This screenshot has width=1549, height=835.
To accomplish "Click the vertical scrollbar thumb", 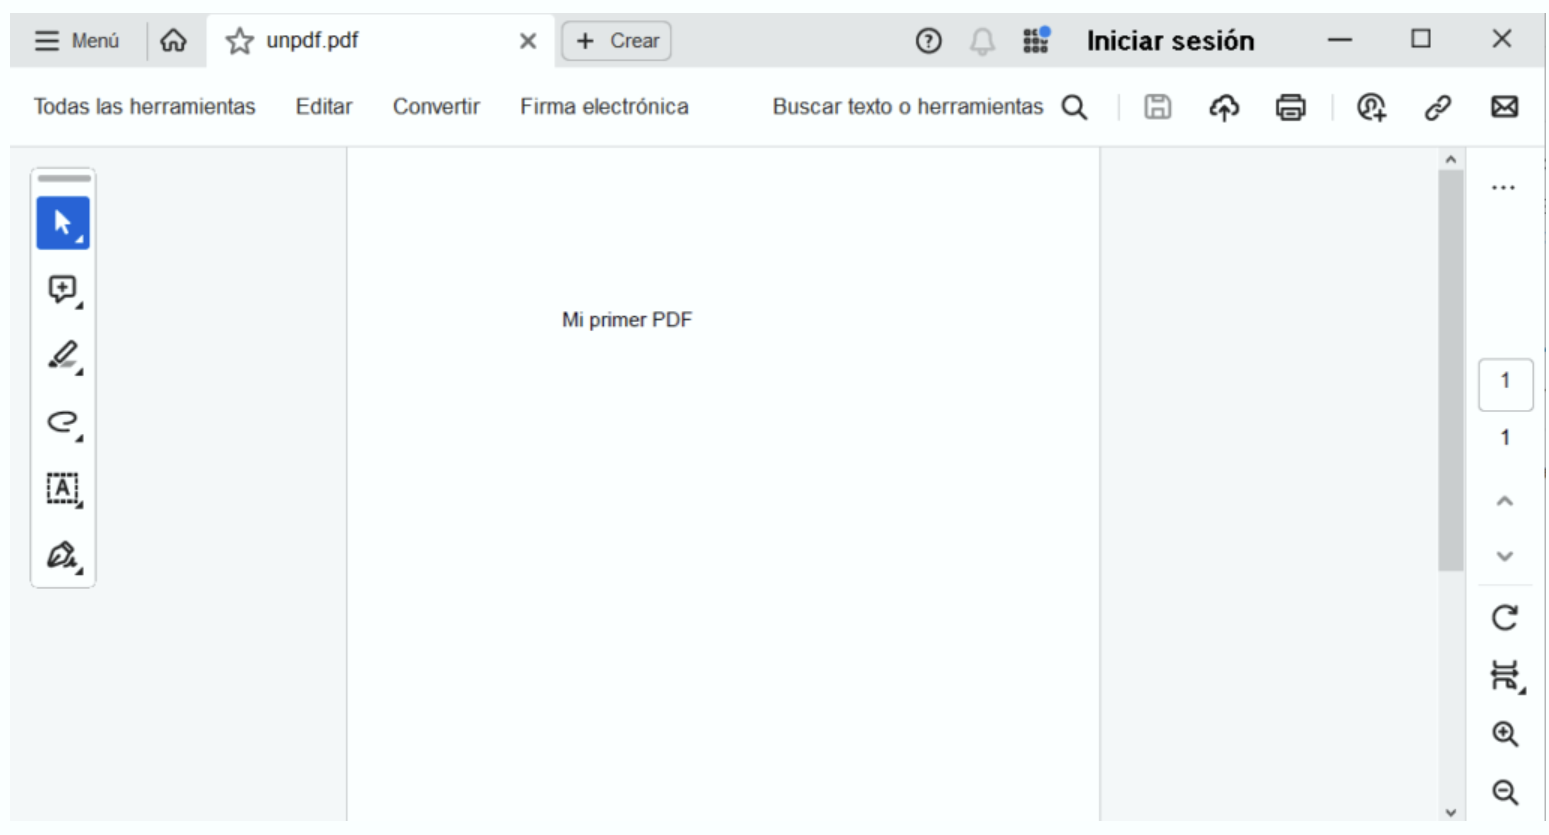I will tap(1450, 370).
